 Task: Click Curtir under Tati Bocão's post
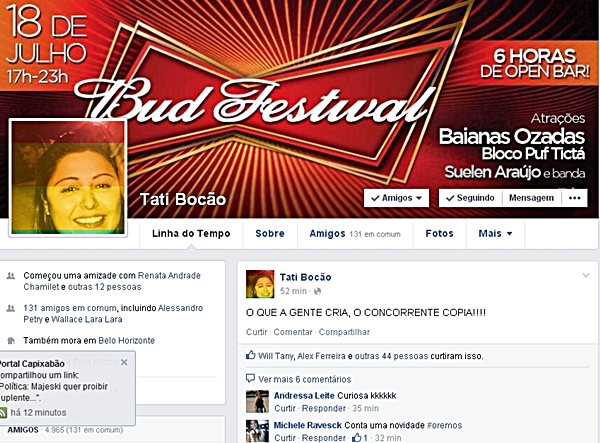tap(256, 332)
